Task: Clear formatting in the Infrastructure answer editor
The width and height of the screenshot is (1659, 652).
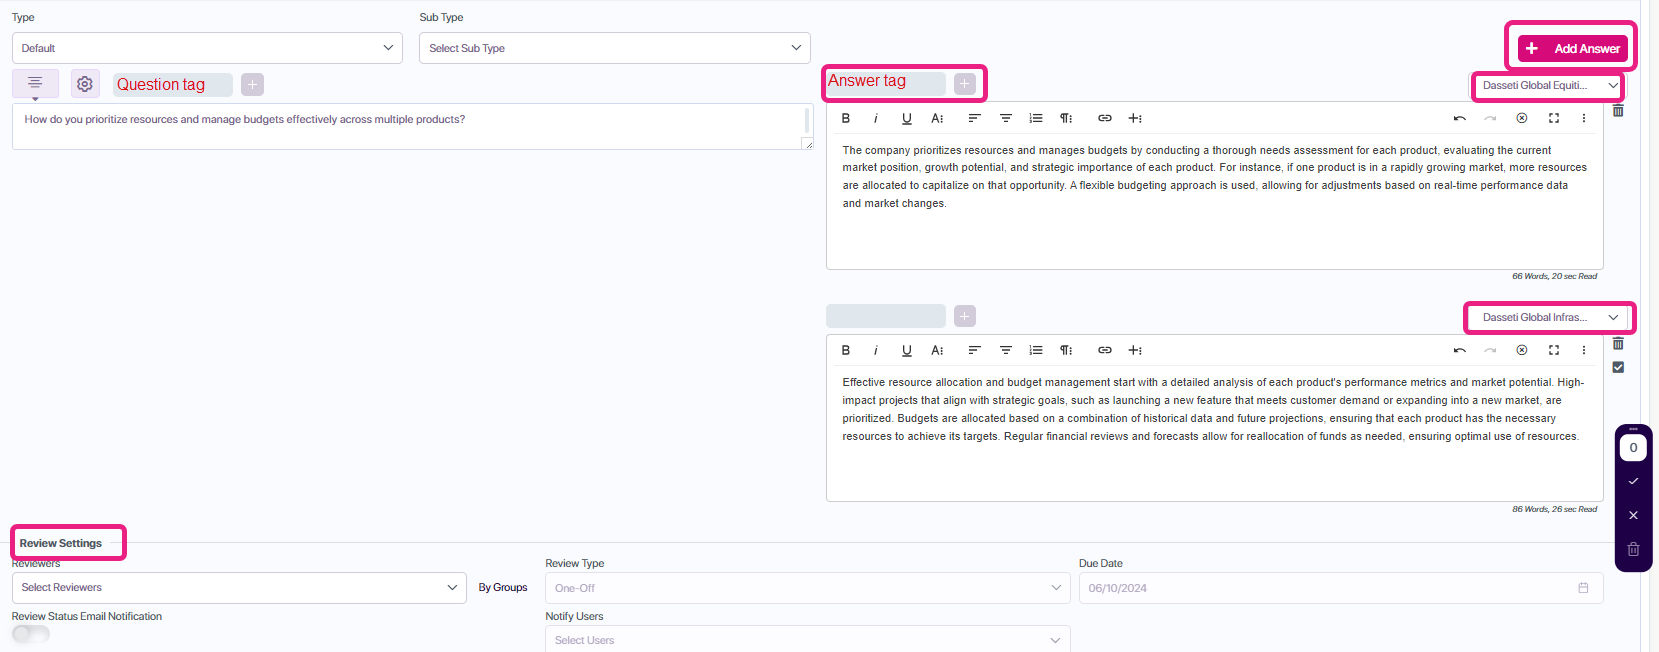Action: 1522,350
